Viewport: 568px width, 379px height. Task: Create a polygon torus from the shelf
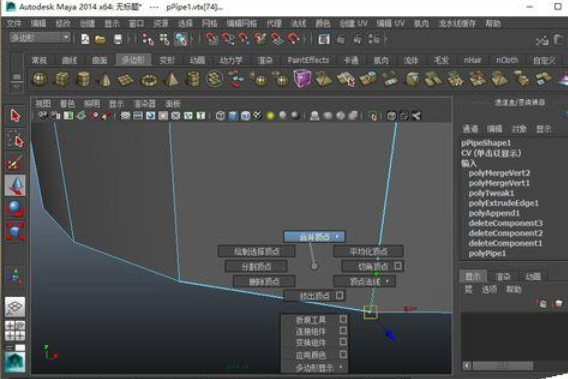click(x=149, y=80)
